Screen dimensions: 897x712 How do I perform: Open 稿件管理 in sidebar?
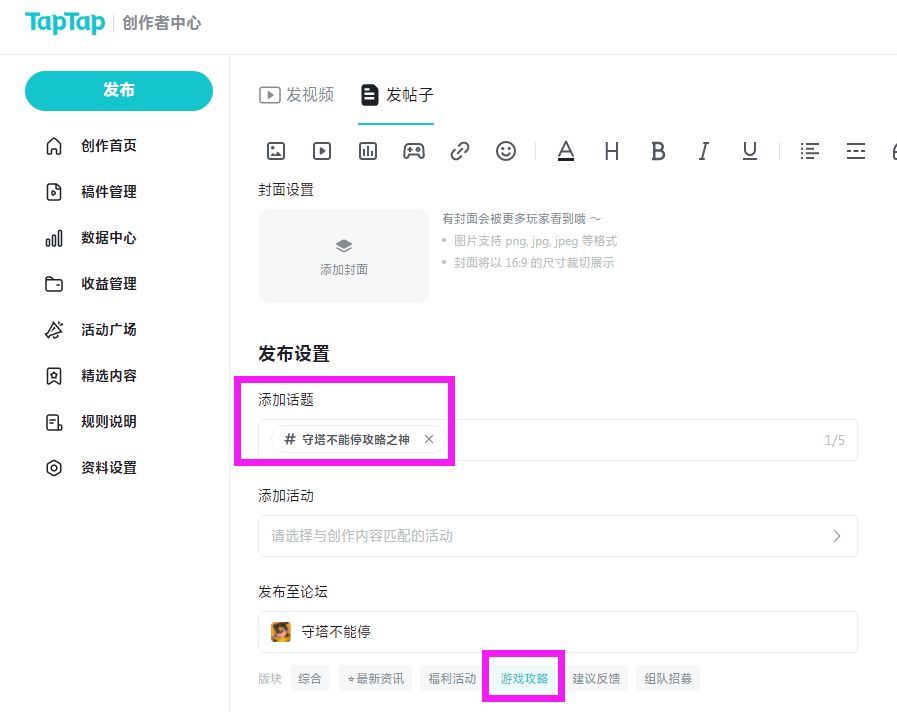click(109, 192)
